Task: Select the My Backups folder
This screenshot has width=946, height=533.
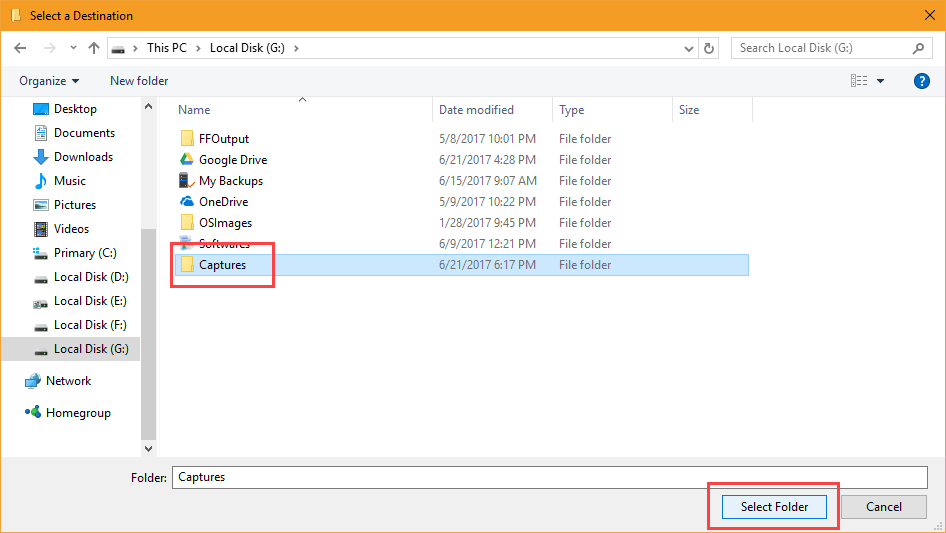Action: pos(231,181)
